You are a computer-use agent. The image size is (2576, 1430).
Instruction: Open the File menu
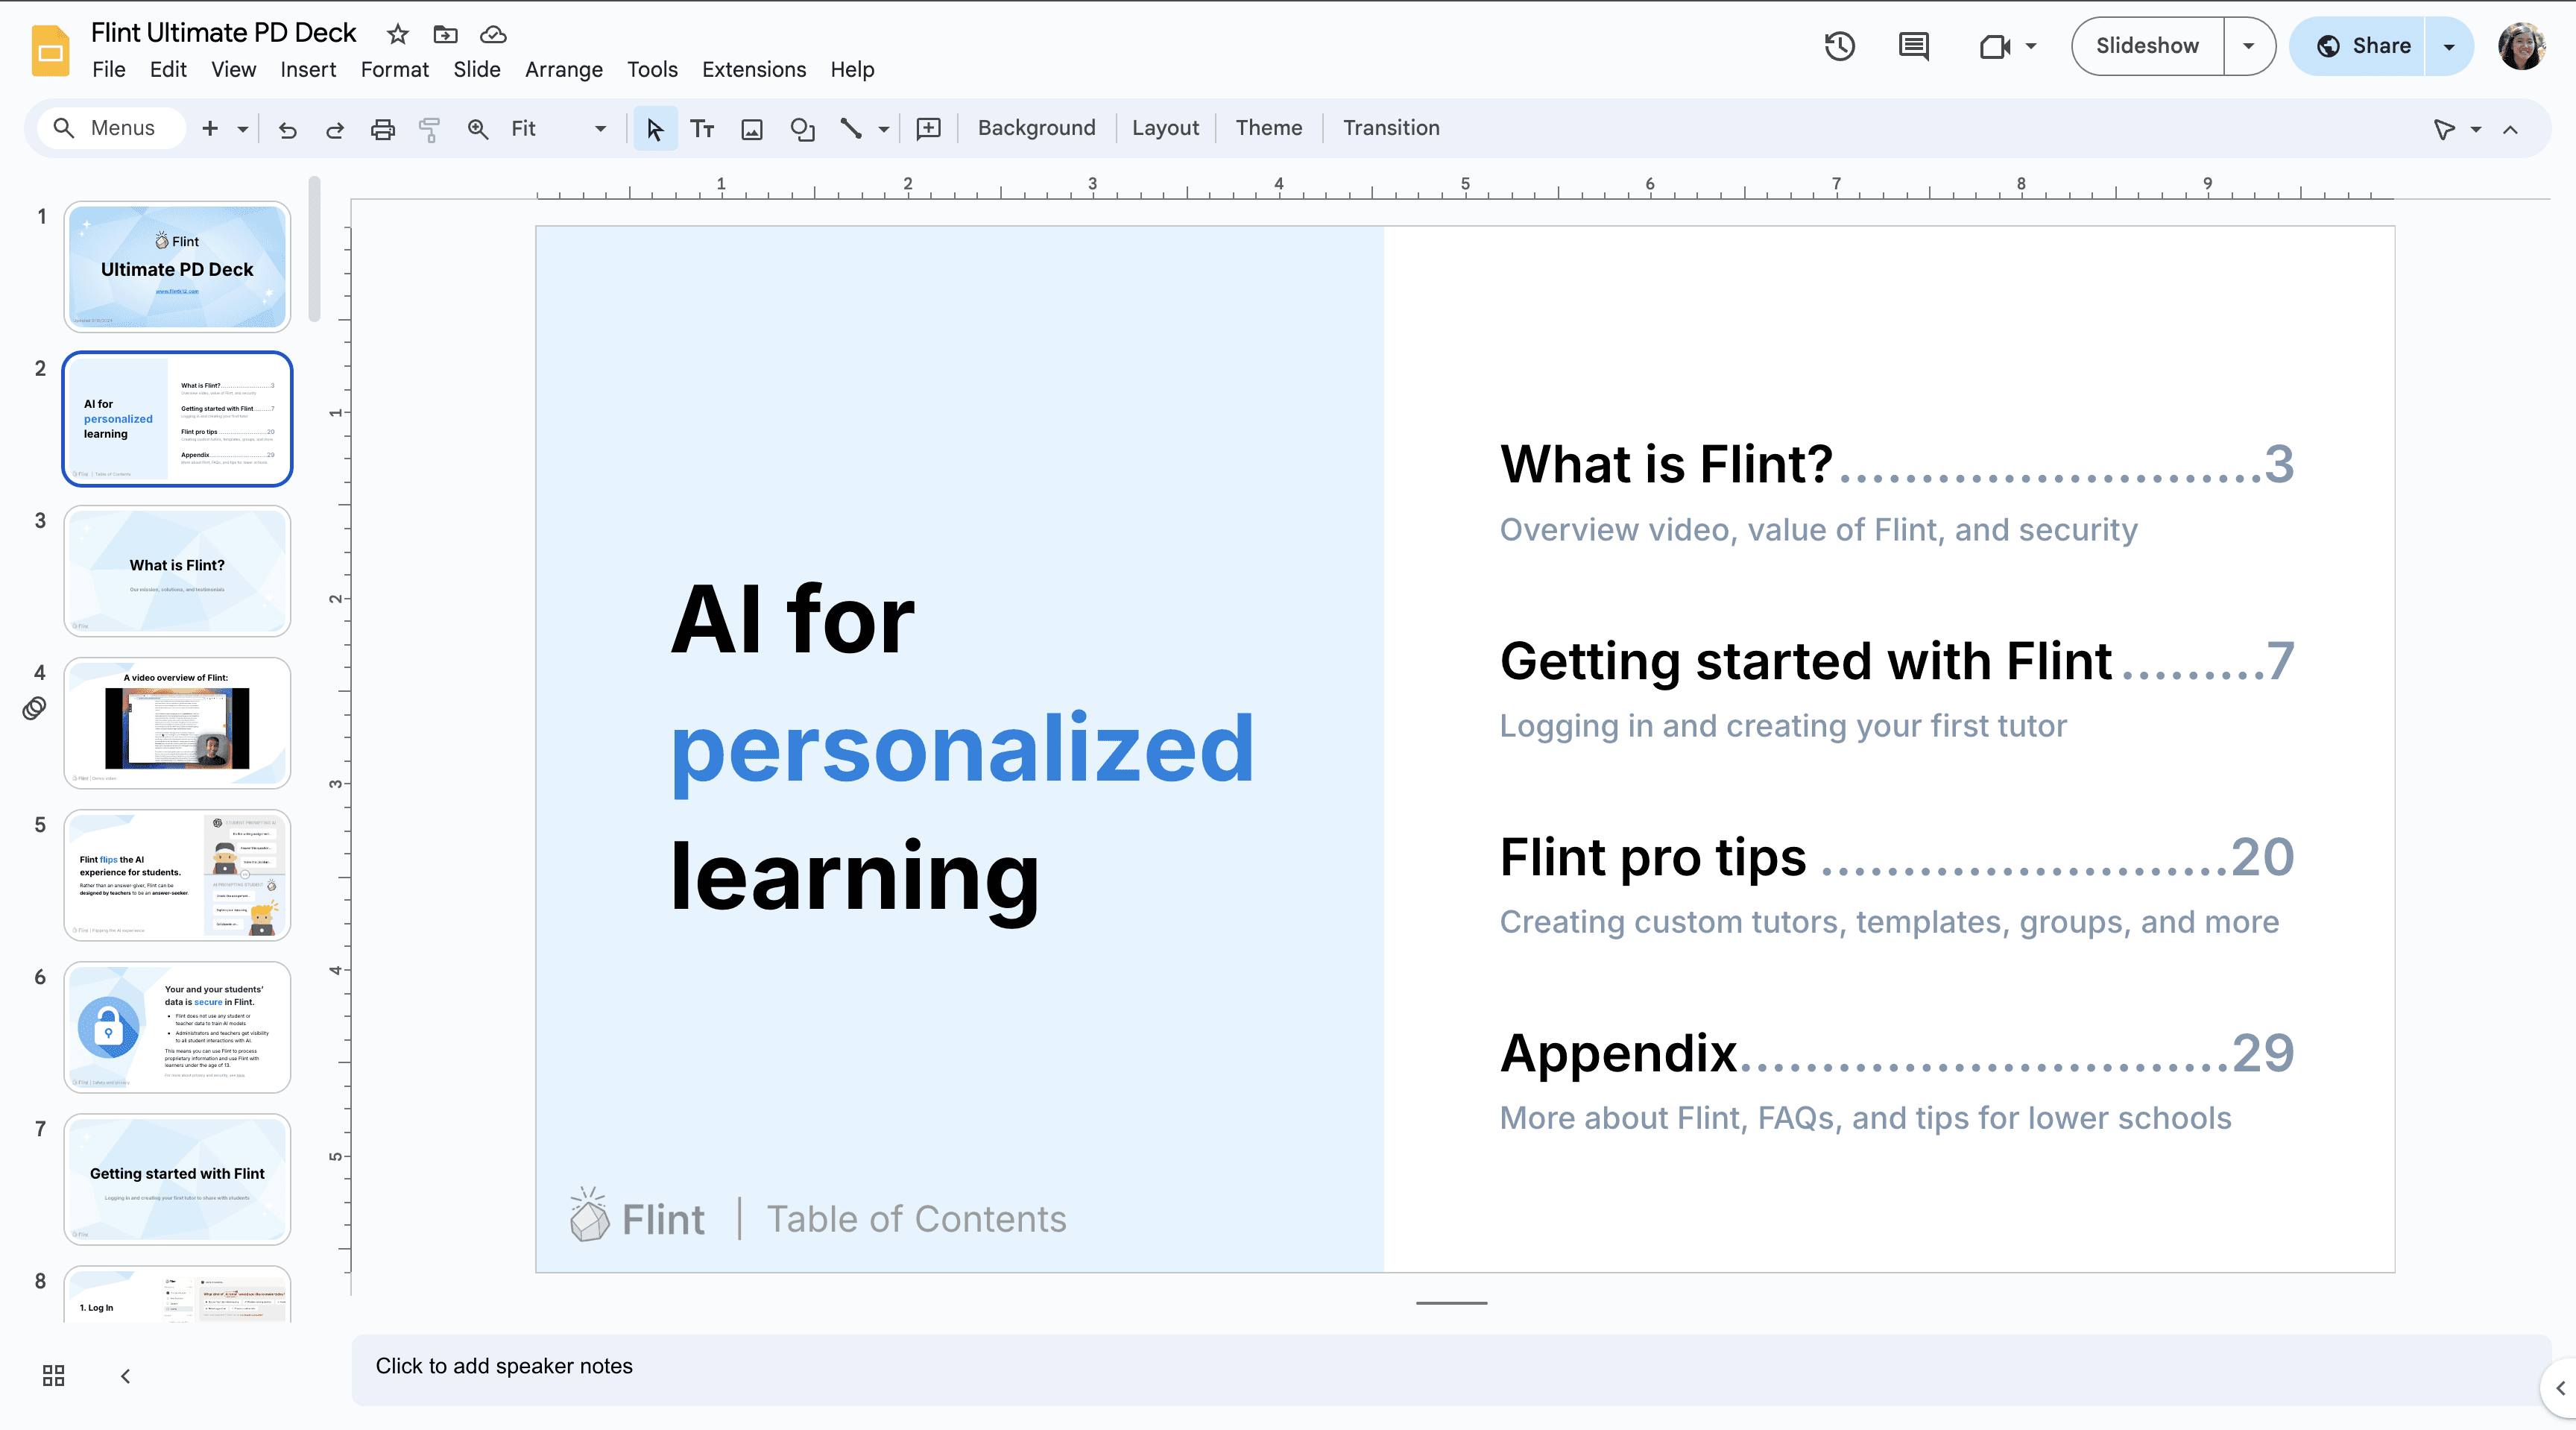pos(108,70)
